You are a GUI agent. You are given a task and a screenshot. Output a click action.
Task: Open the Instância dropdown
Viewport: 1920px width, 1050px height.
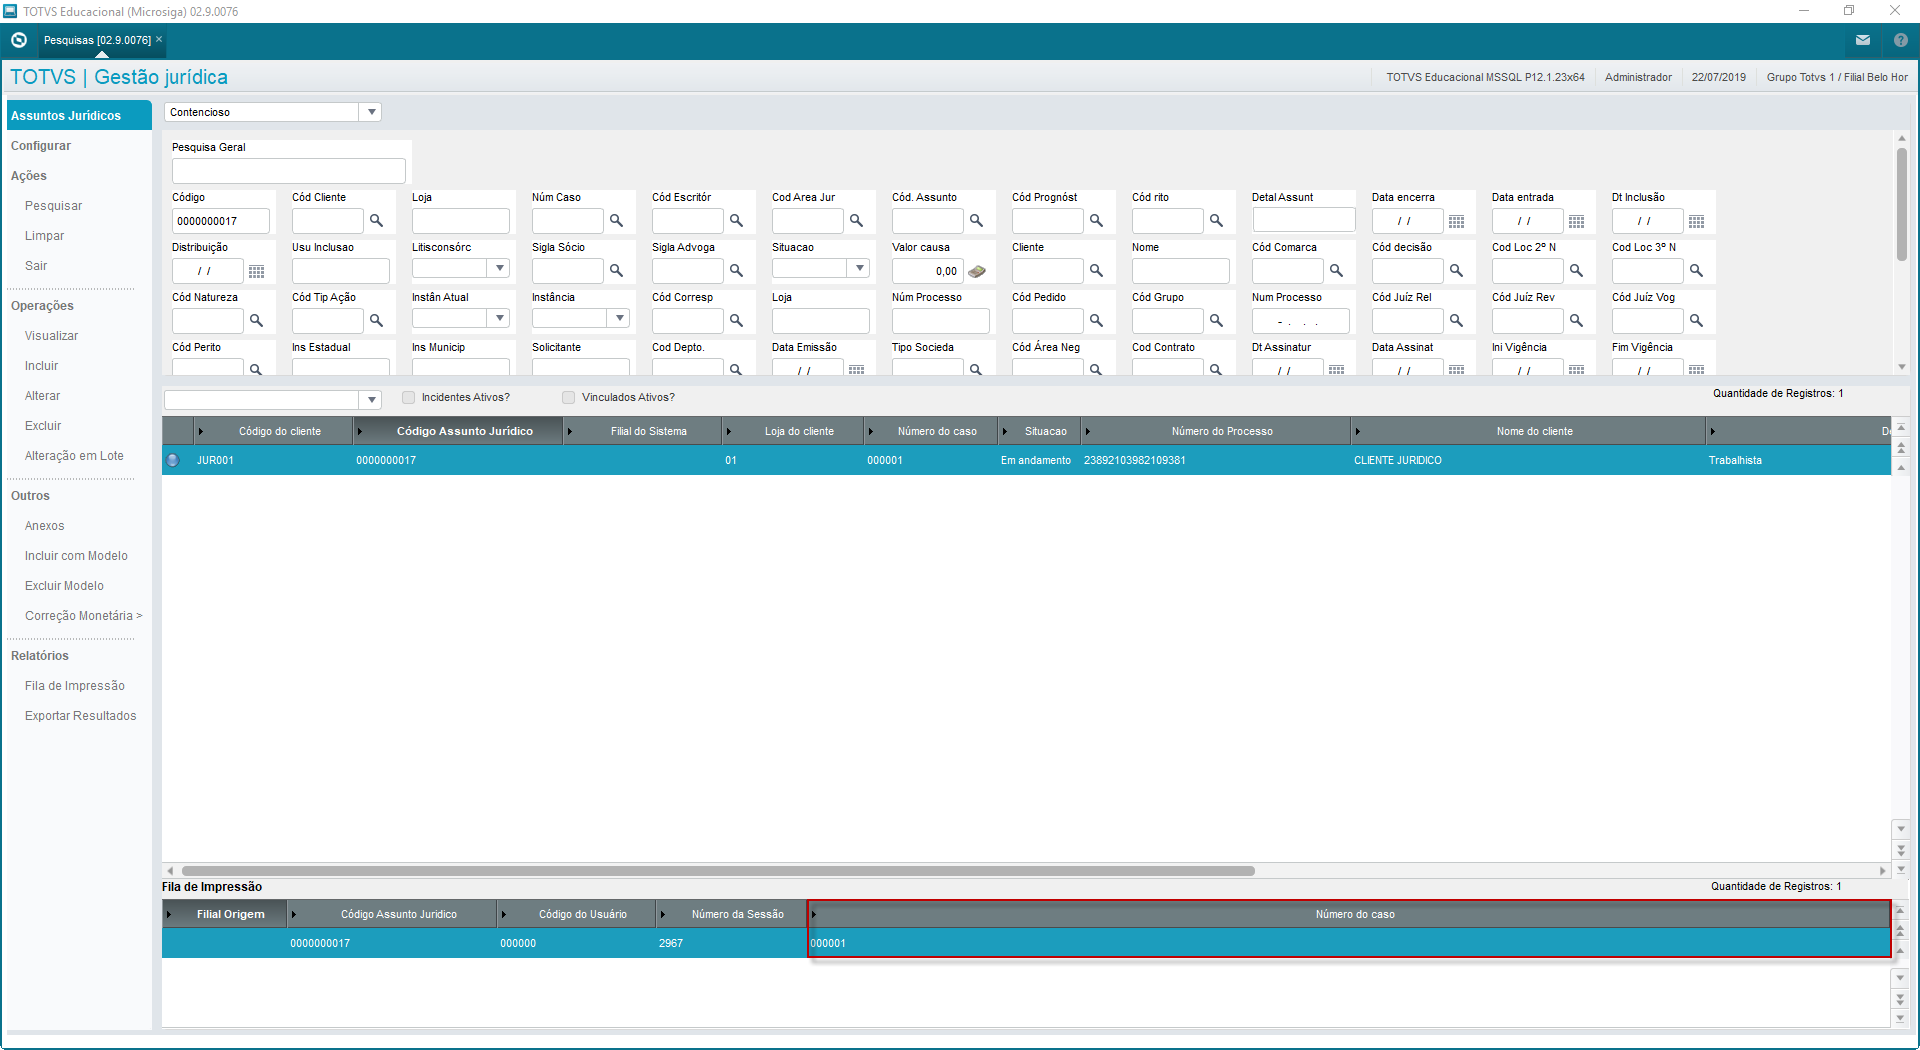click(620, 318)
